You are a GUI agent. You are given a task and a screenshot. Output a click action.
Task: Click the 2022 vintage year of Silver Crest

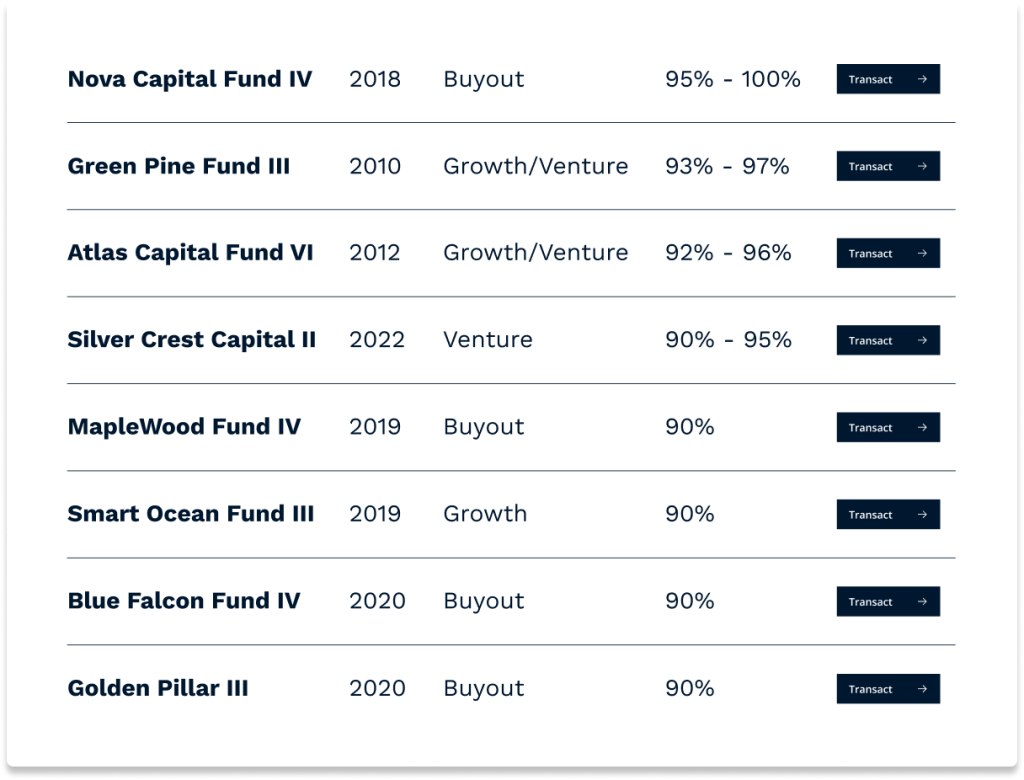pyautogui.click(x=377, y=340)
